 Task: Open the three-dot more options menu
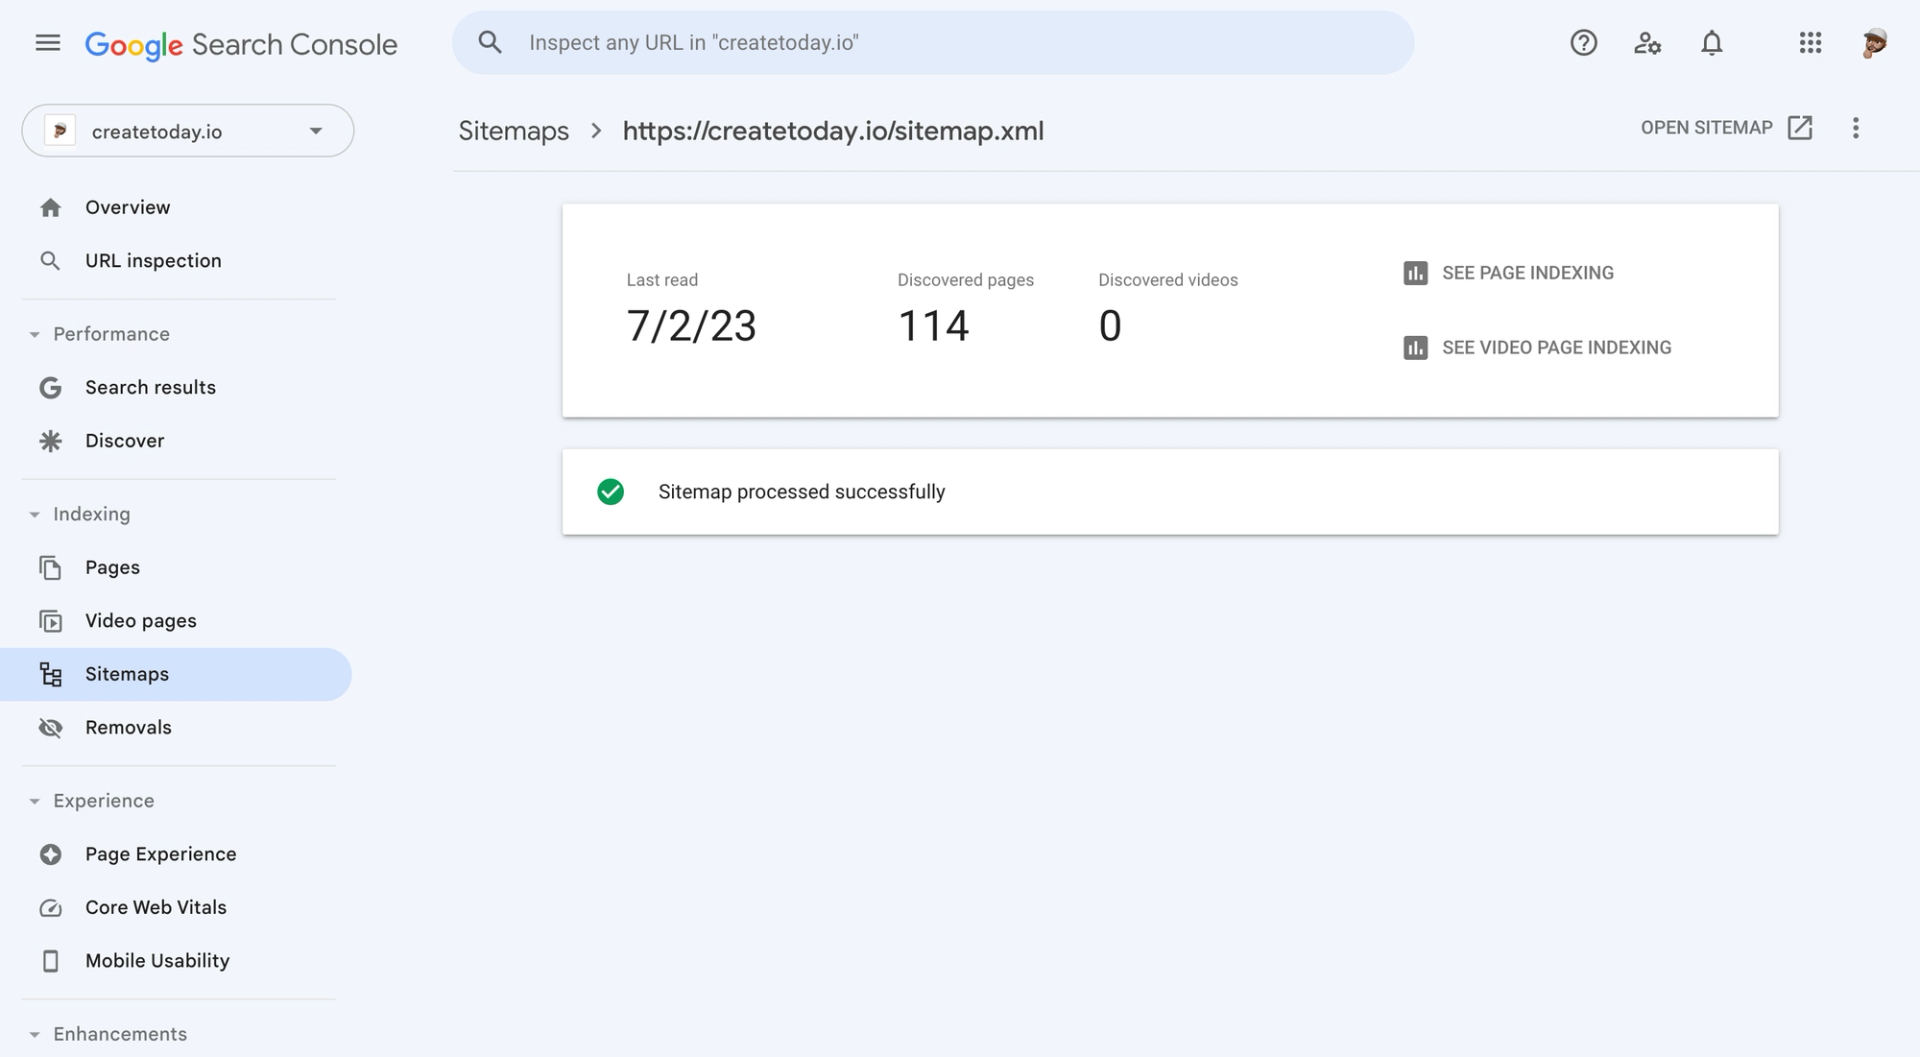click(1855, 128)
